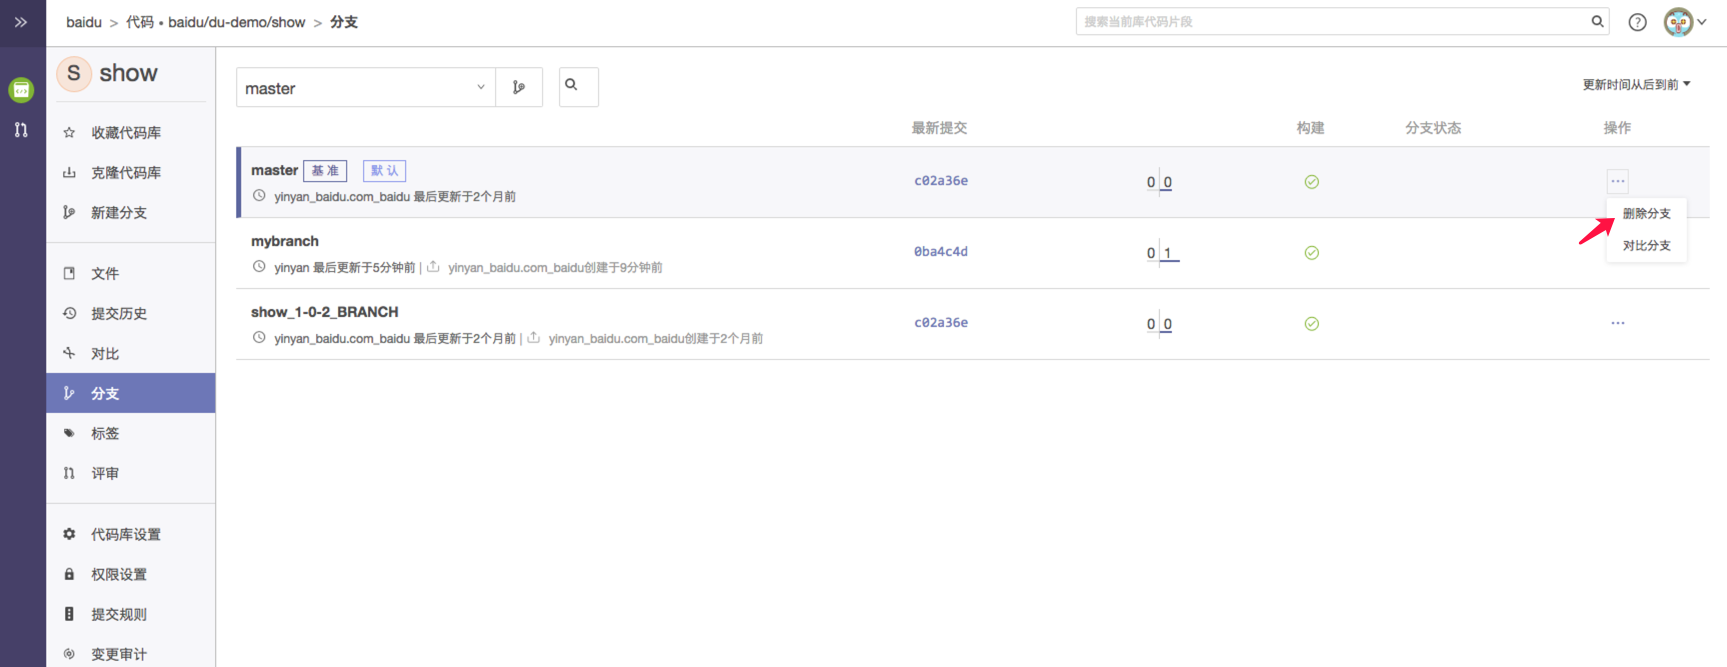Click the branch search magnifier button

[x=579, y=87]
